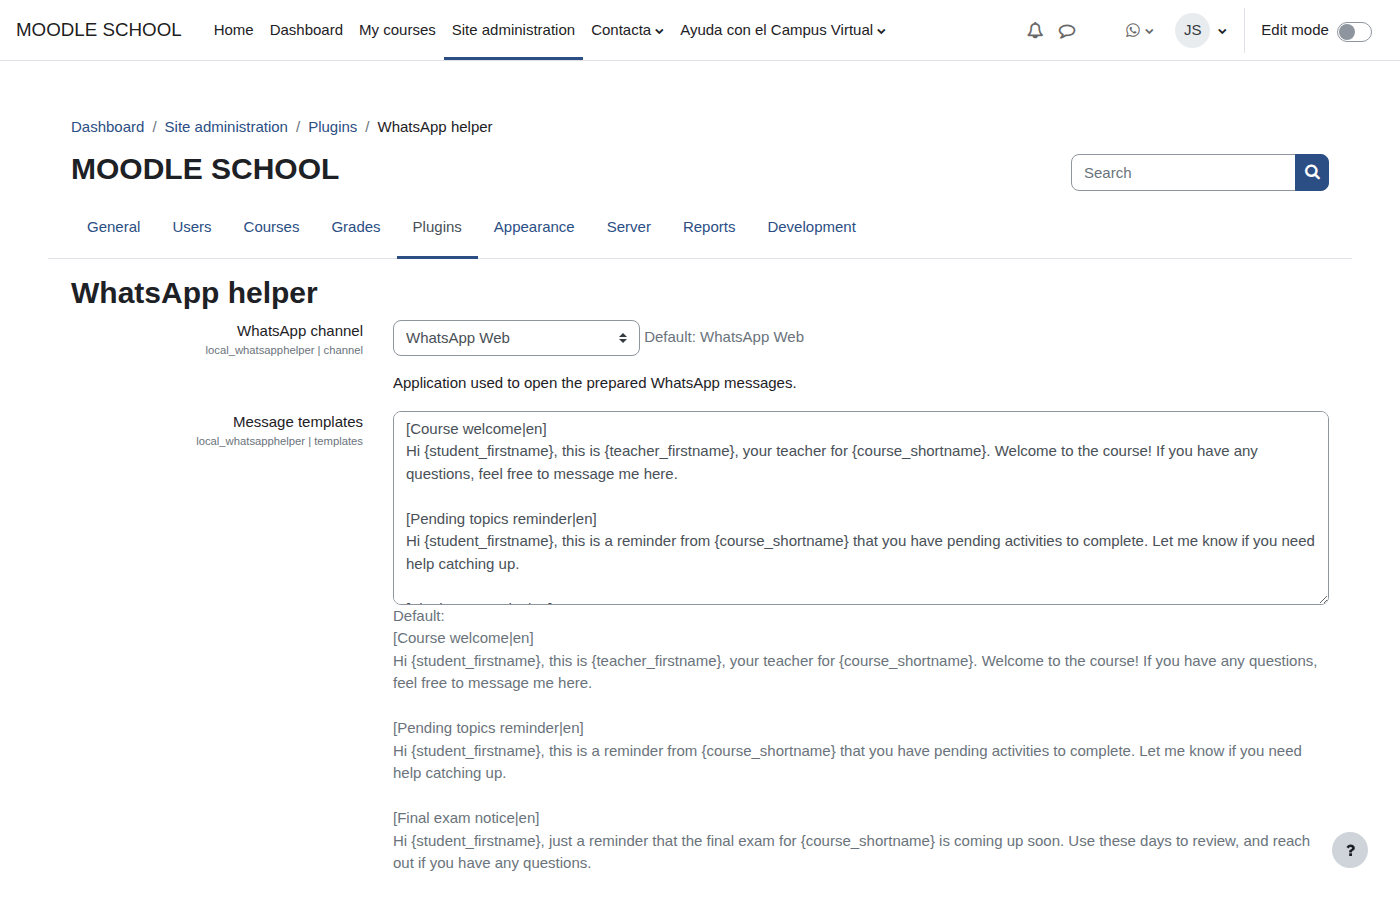Click the 'local_whatsapphelper | channel' setting name
The width and height of the screenshot is (1400, 900).
tap(284, 350)
